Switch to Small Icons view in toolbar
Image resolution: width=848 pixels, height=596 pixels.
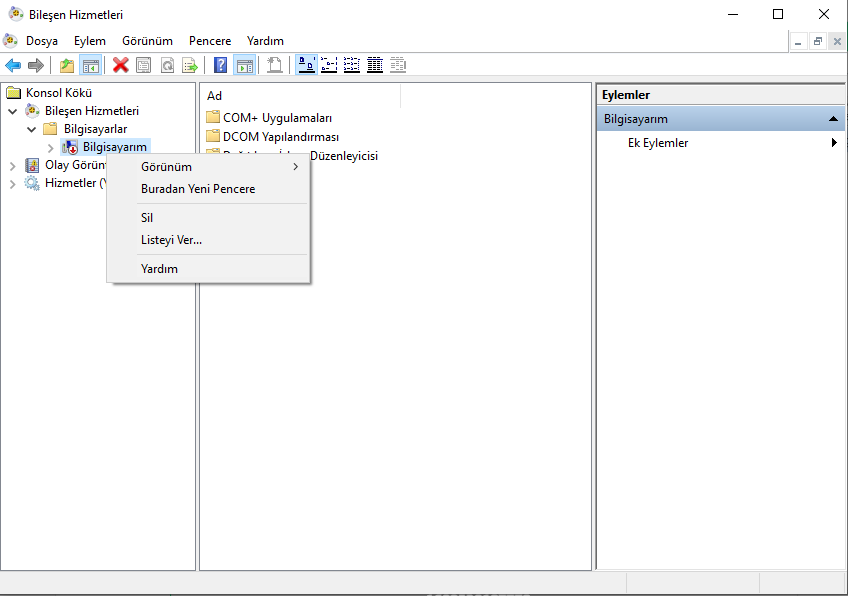coord(329,65)
